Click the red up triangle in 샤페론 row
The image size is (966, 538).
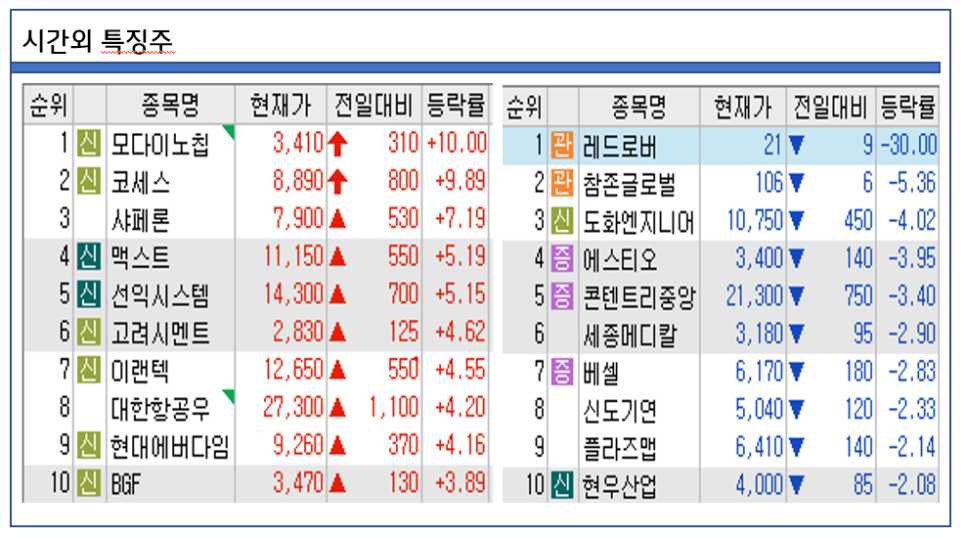coord(338,219)
